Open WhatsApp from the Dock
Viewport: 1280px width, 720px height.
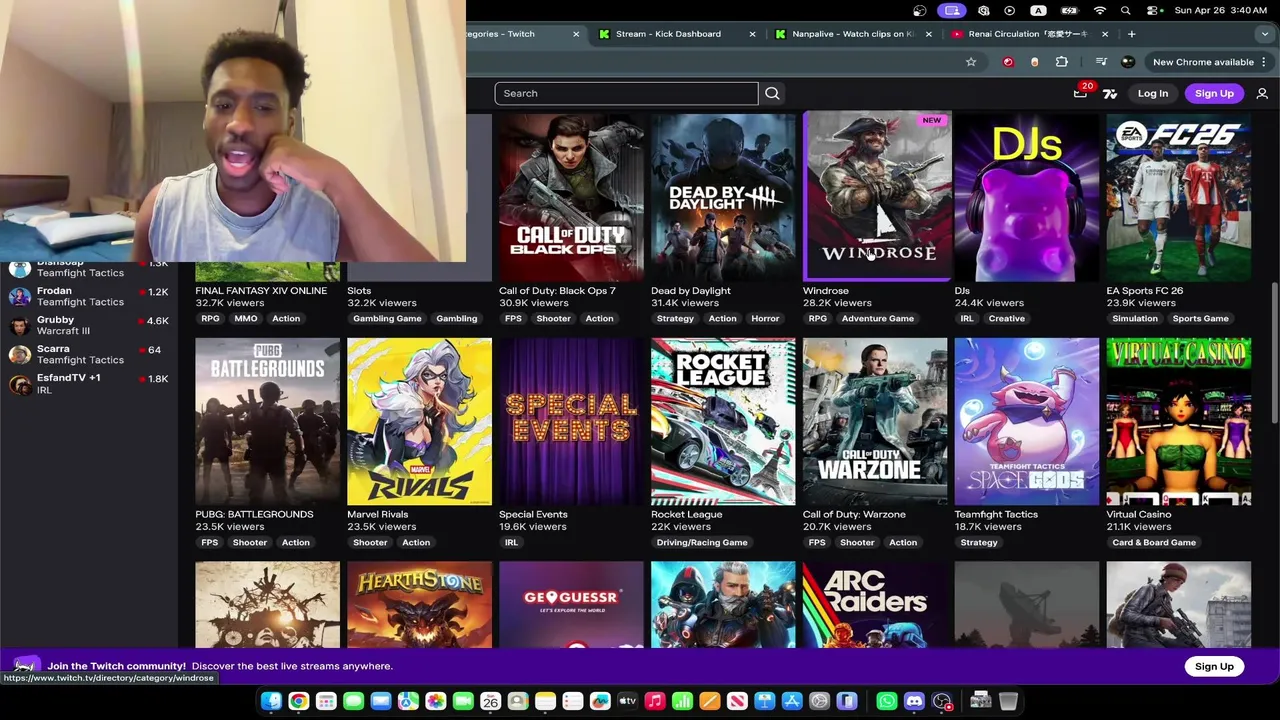(x=887, y=701)
